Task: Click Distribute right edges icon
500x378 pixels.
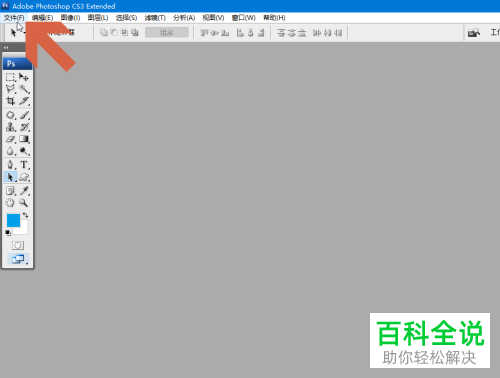Action: 338,33
